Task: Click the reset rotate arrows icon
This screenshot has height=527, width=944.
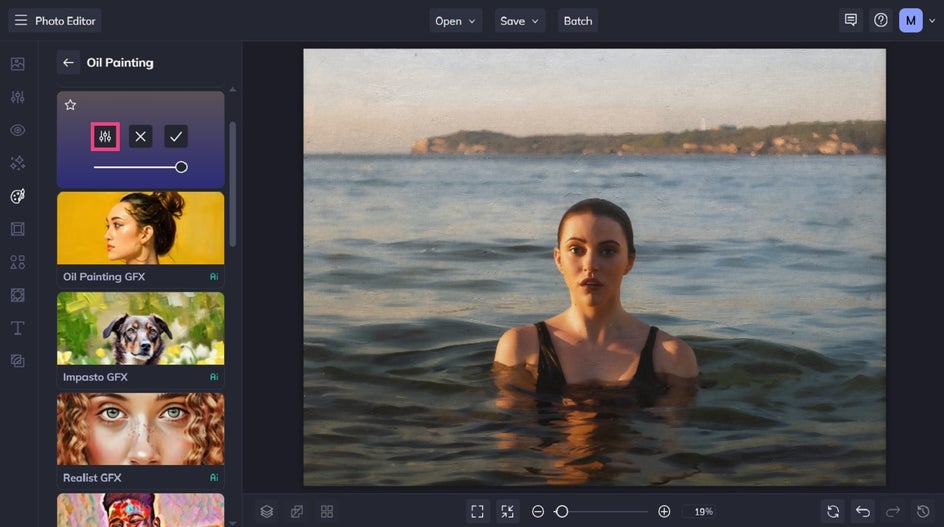Action: point(833,511)
